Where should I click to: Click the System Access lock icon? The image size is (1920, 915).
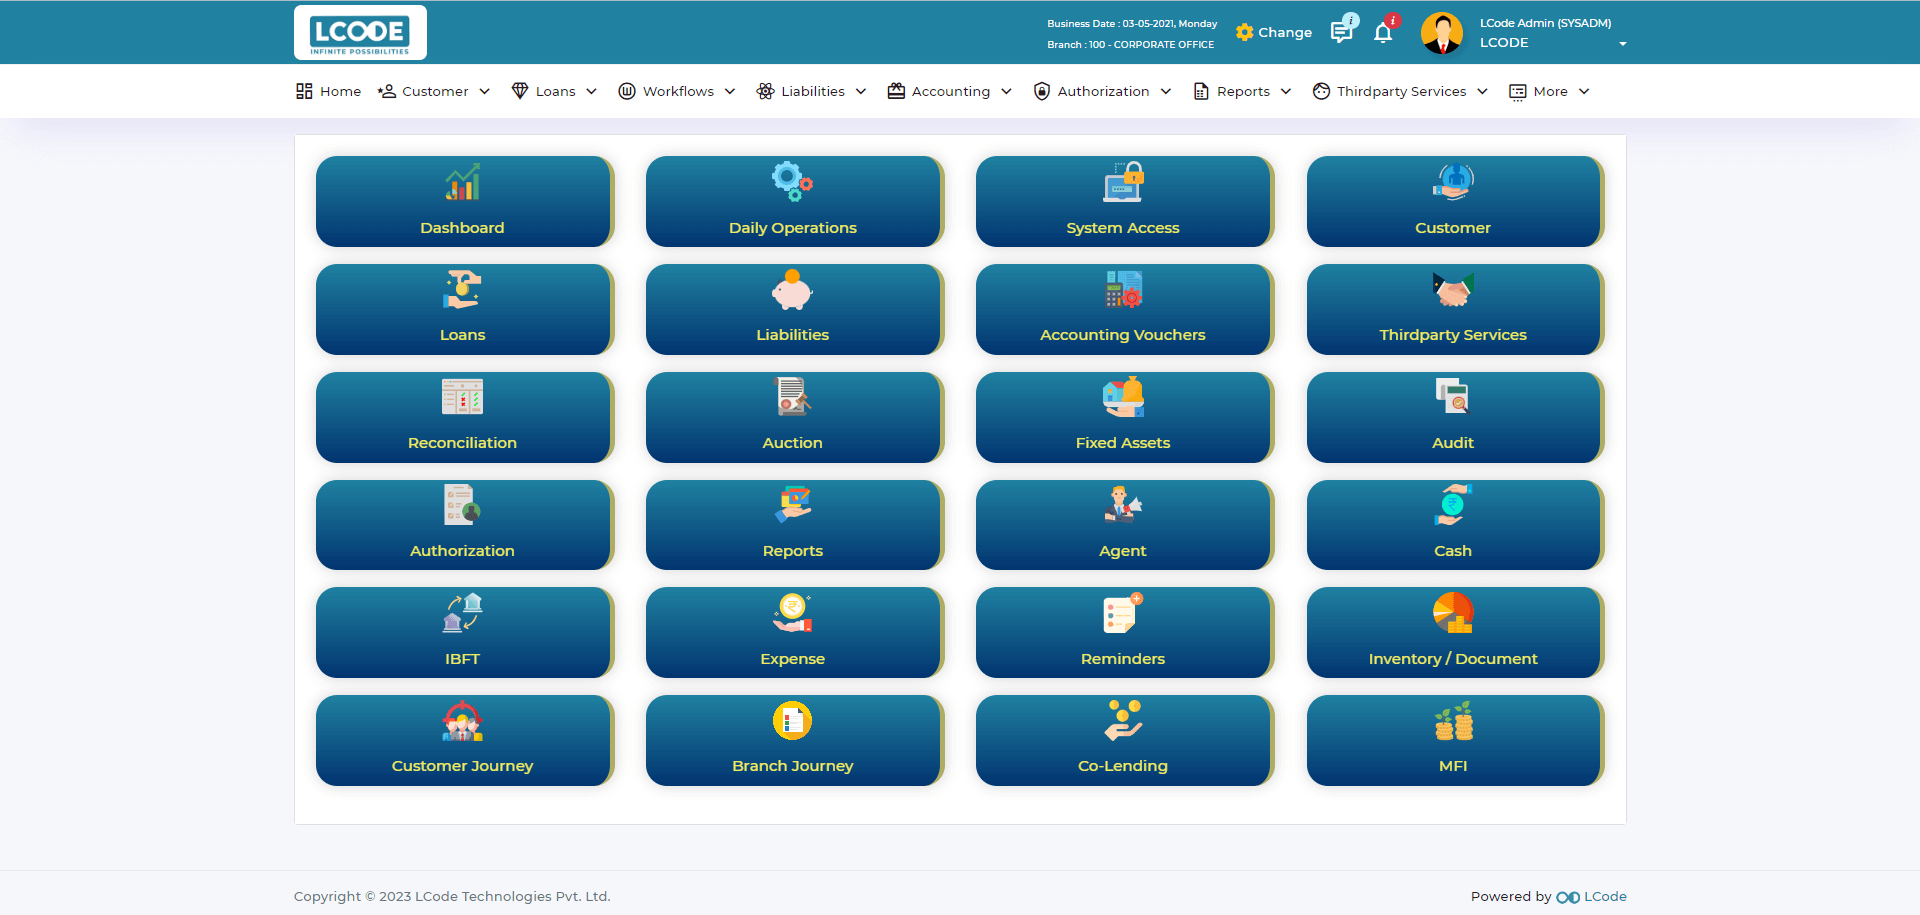click(x=1123, y=182)
